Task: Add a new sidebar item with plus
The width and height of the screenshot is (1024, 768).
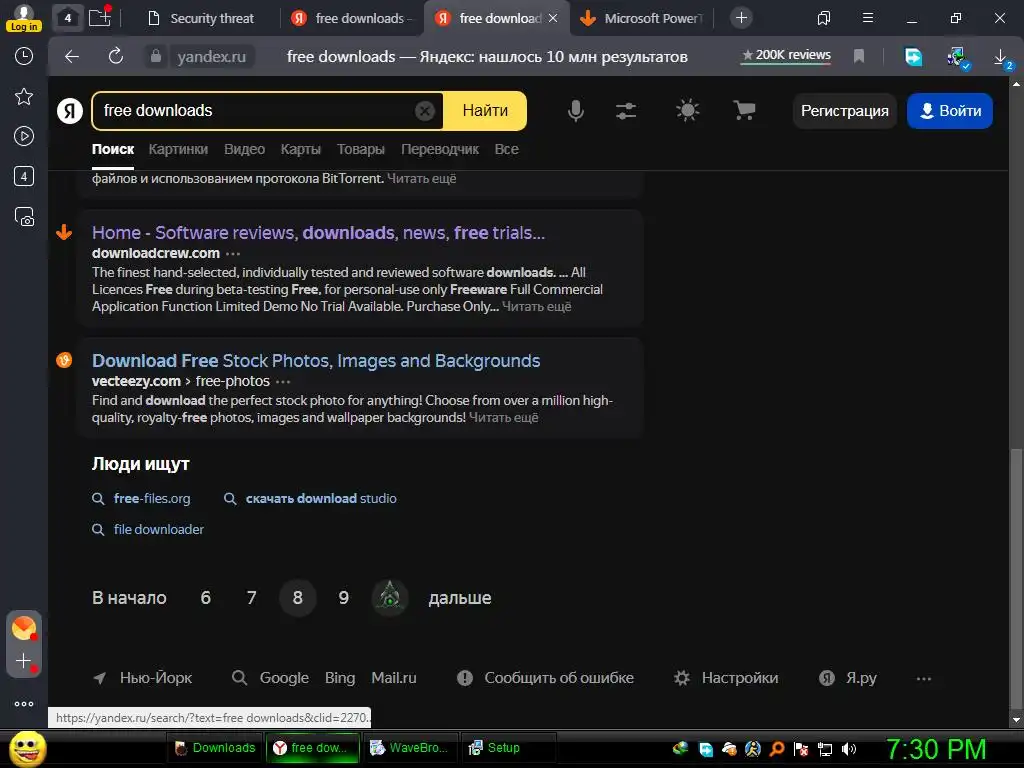Action: pos(24,661)
